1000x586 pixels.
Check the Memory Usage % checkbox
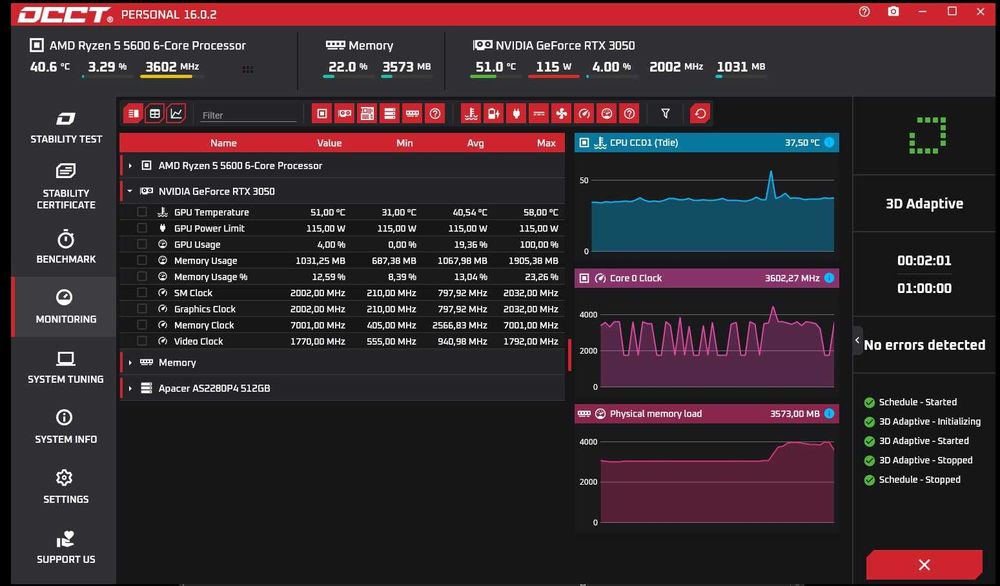(x=142, y=277)
